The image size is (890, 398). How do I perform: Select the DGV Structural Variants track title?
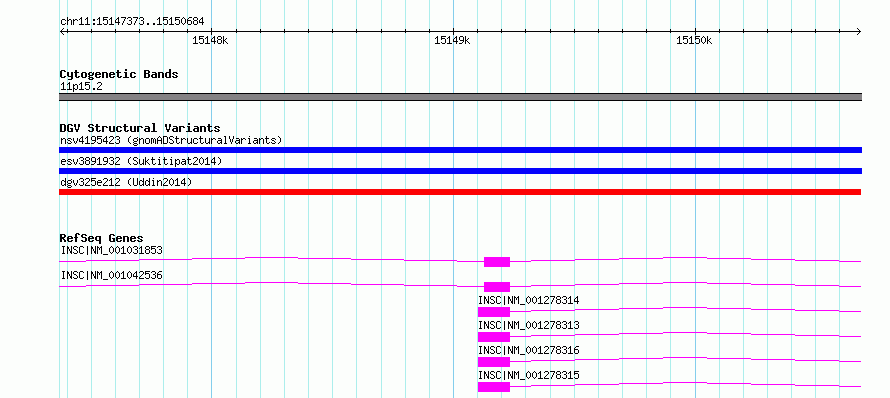[x=140, y=128]
